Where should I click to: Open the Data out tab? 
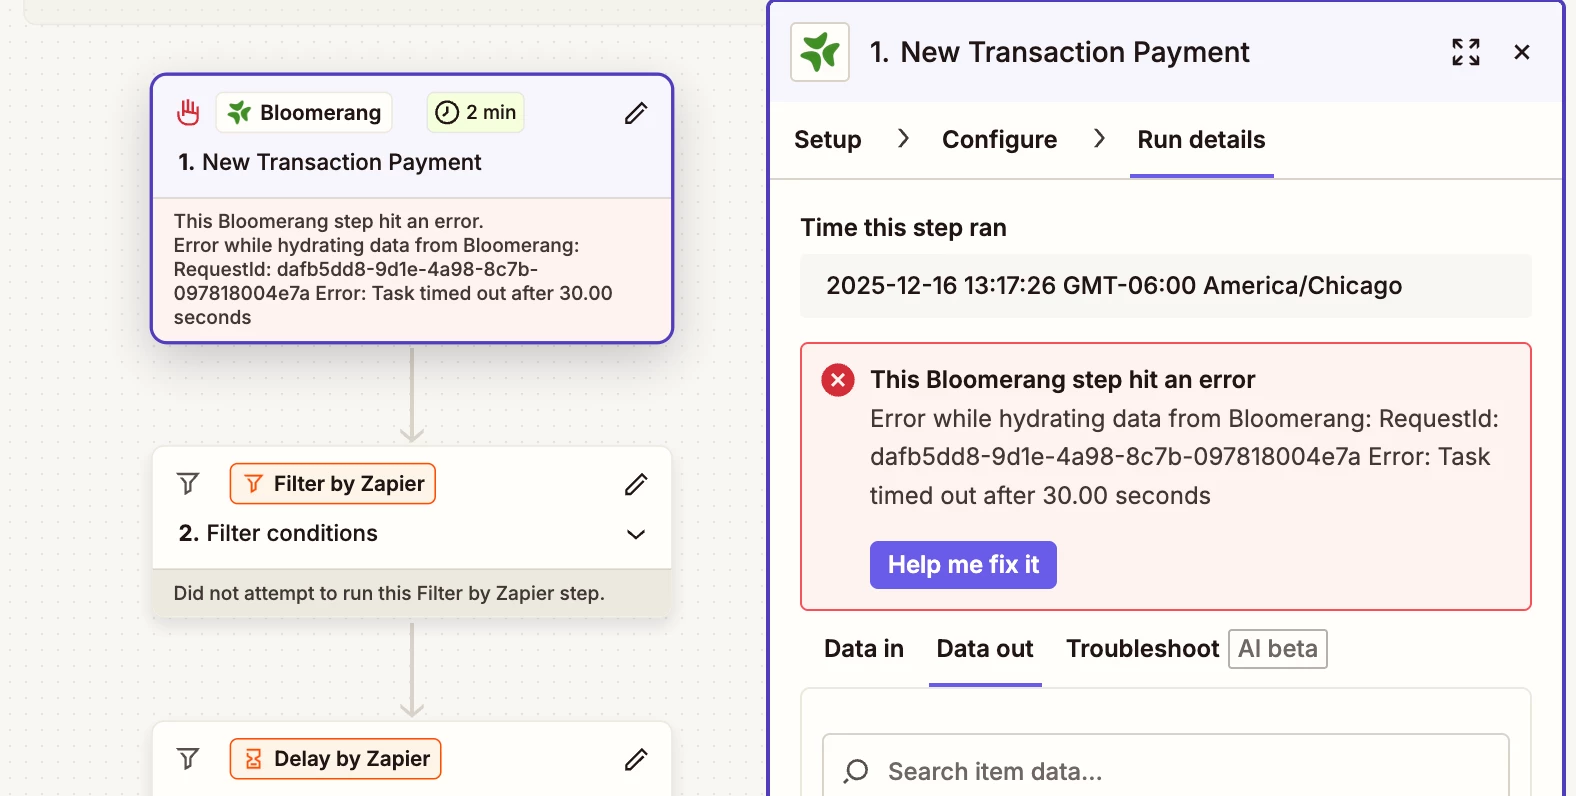click(x=985, y=649)
